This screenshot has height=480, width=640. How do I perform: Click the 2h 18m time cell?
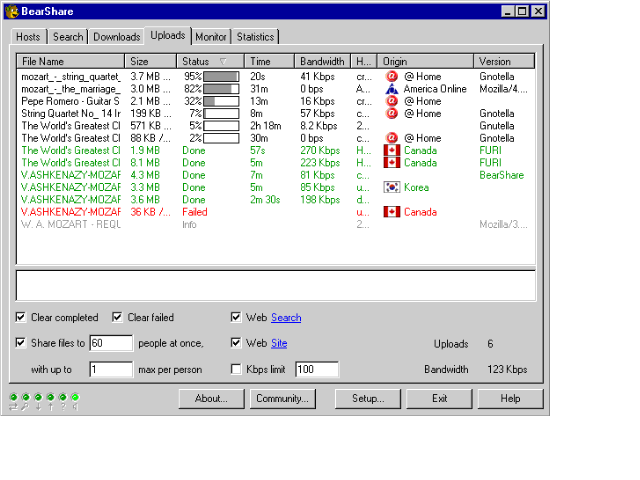coord(266,126)
